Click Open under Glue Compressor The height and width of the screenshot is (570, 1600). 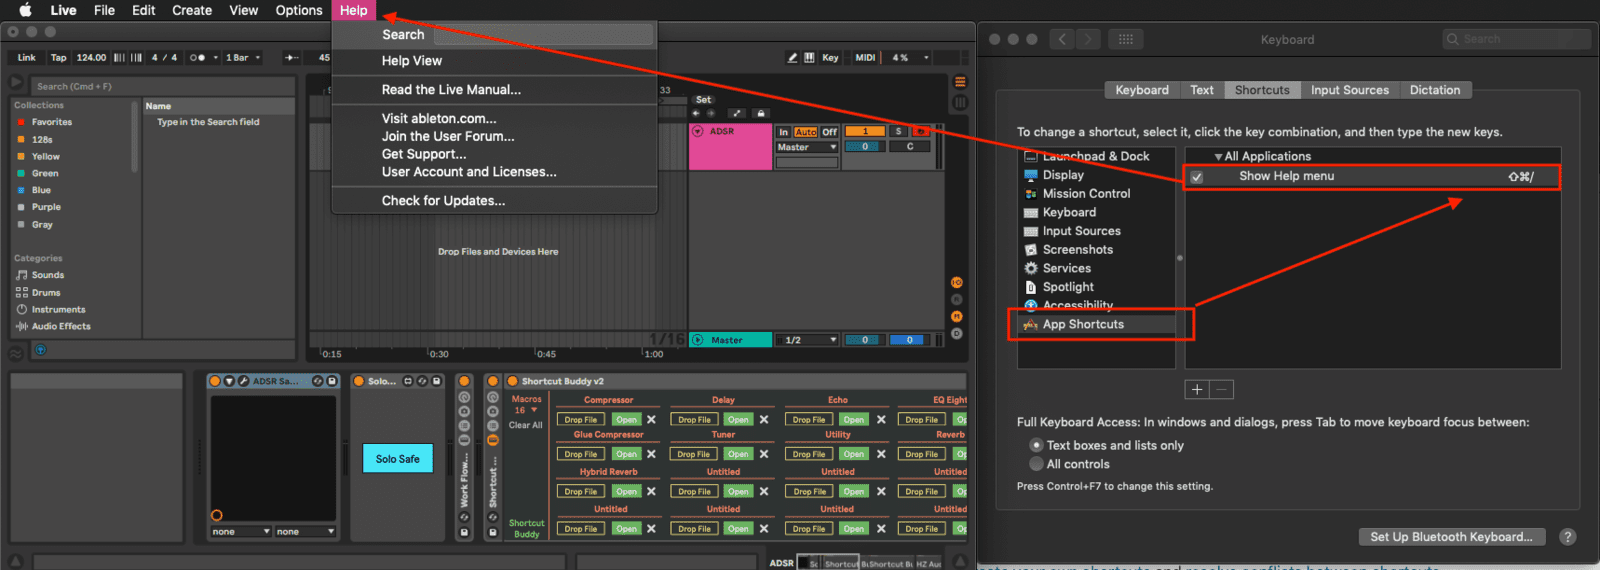point(626,454)
